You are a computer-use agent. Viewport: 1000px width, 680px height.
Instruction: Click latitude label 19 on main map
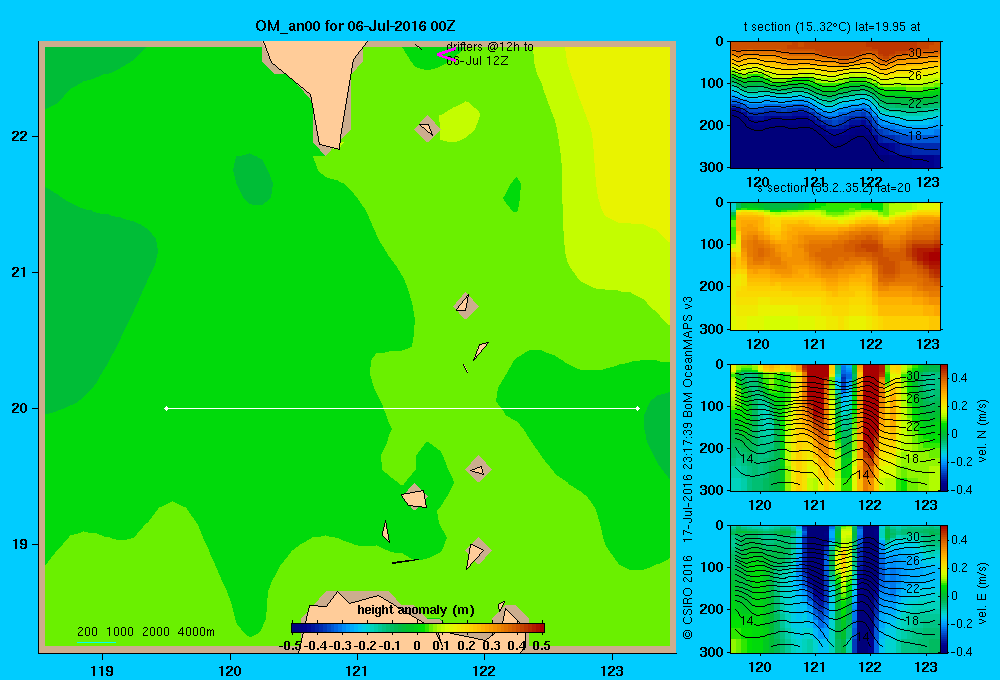pos(20,544)
